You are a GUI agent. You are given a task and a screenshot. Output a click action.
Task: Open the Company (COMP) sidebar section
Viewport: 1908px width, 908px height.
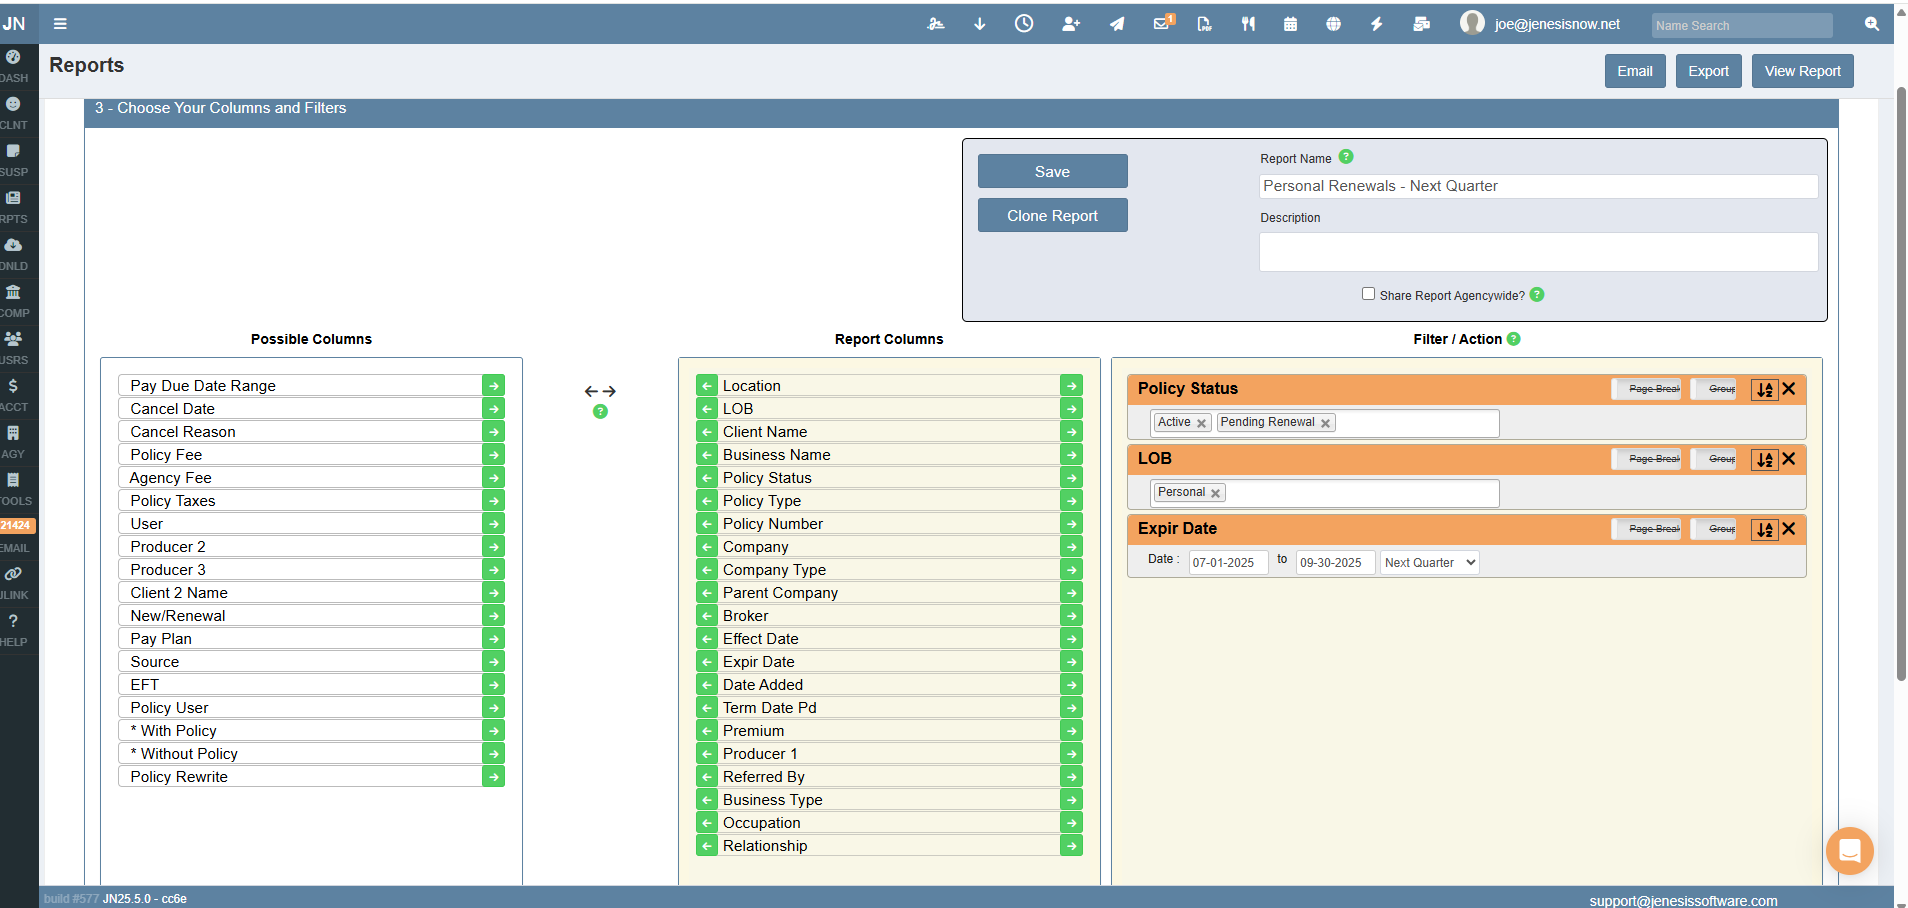click(x=14, y=299)
